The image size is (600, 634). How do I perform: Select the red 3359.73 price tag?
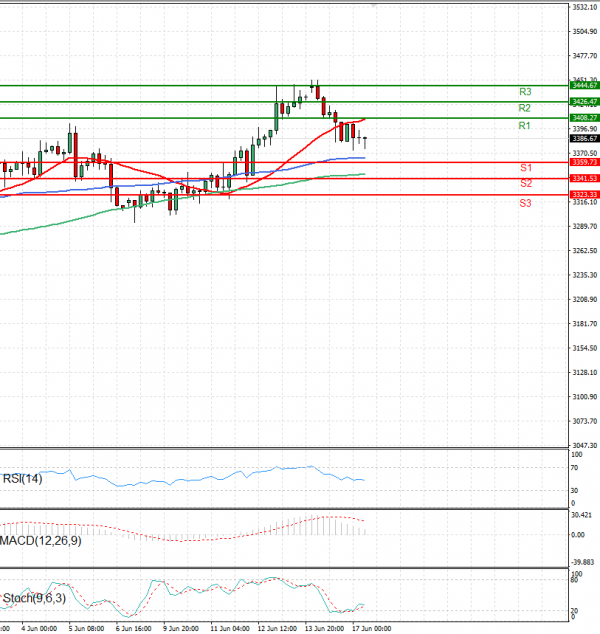point(585,162)
